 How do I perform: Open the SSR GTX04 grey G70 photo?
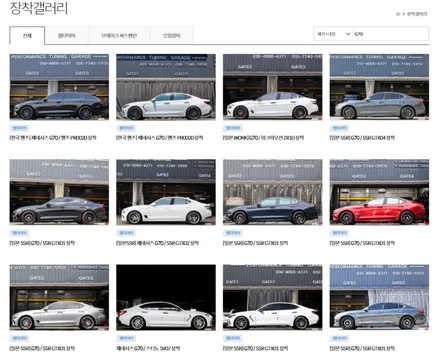tap(379, 87)
